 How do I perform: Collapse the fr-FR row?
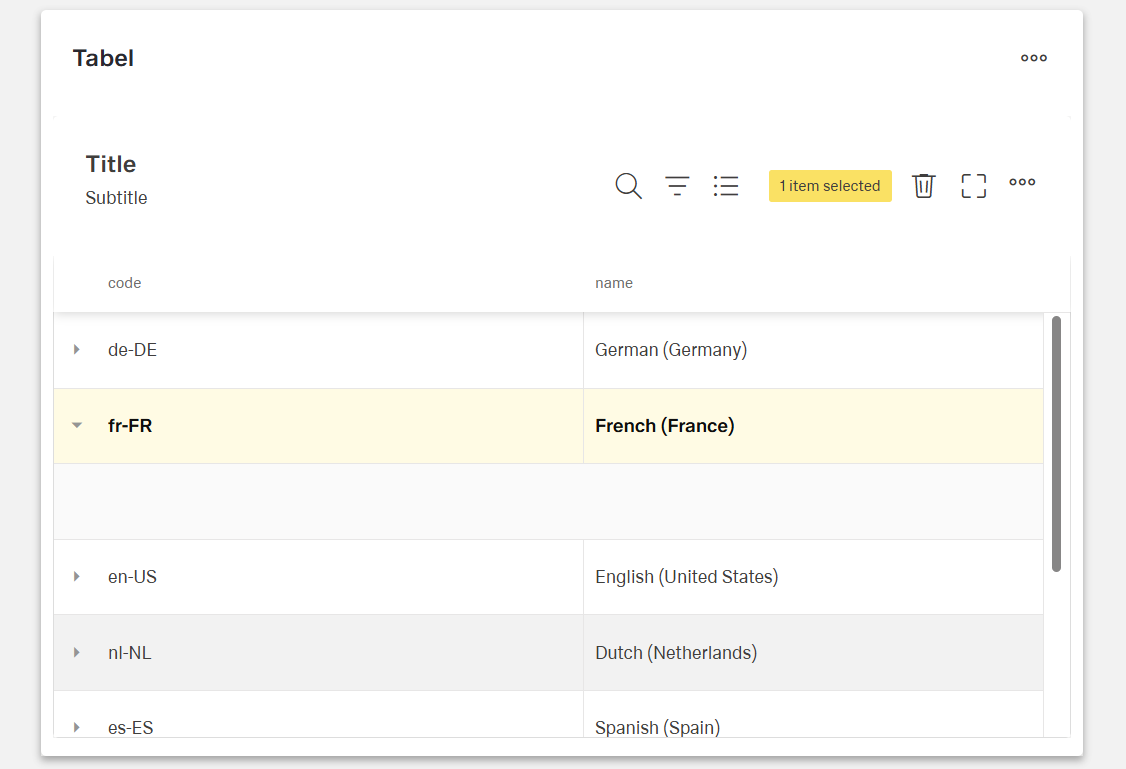[77, 426]
